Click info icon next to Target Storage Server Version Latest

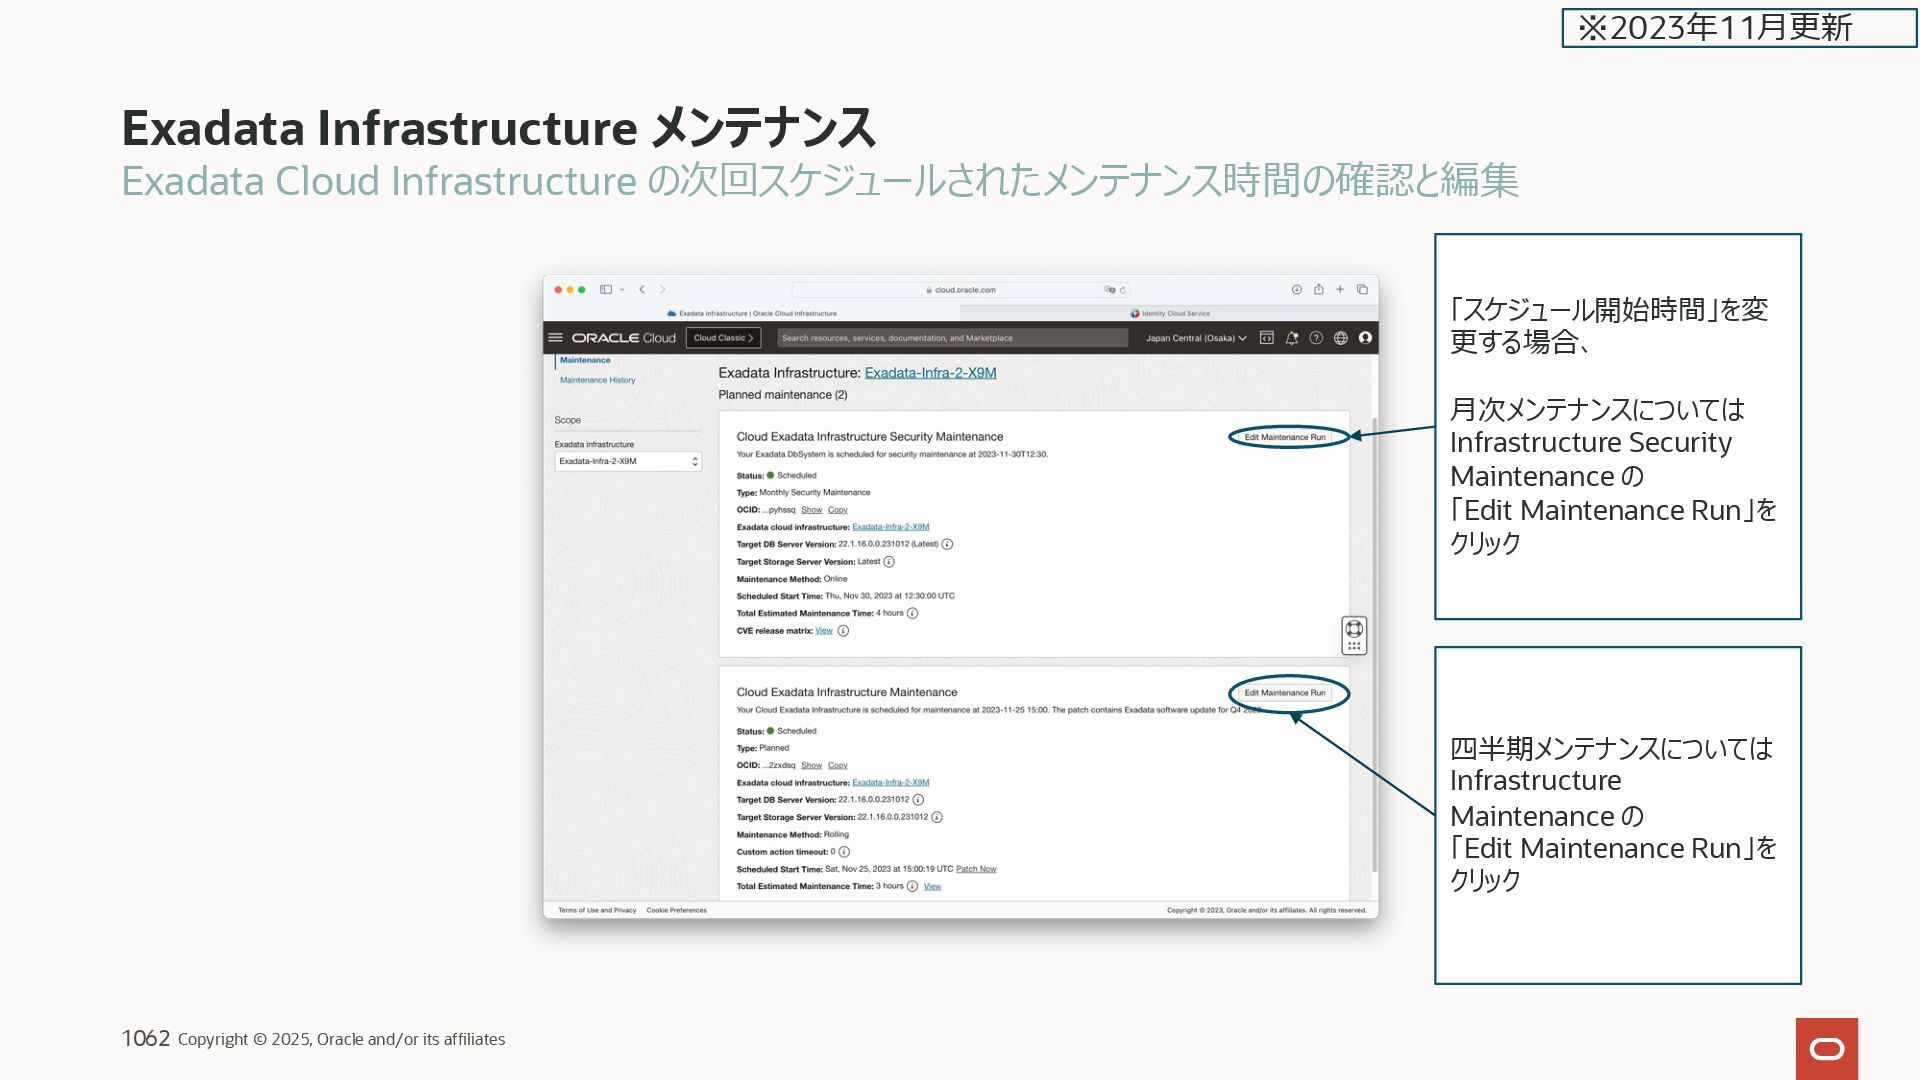pos(889,562)
